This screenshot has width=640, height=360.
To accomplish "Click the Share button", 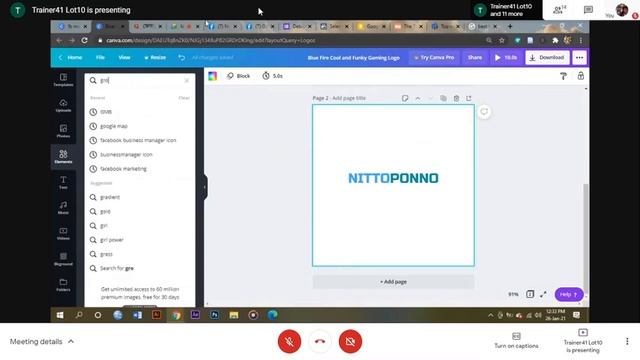I will [x=475, y=58].
